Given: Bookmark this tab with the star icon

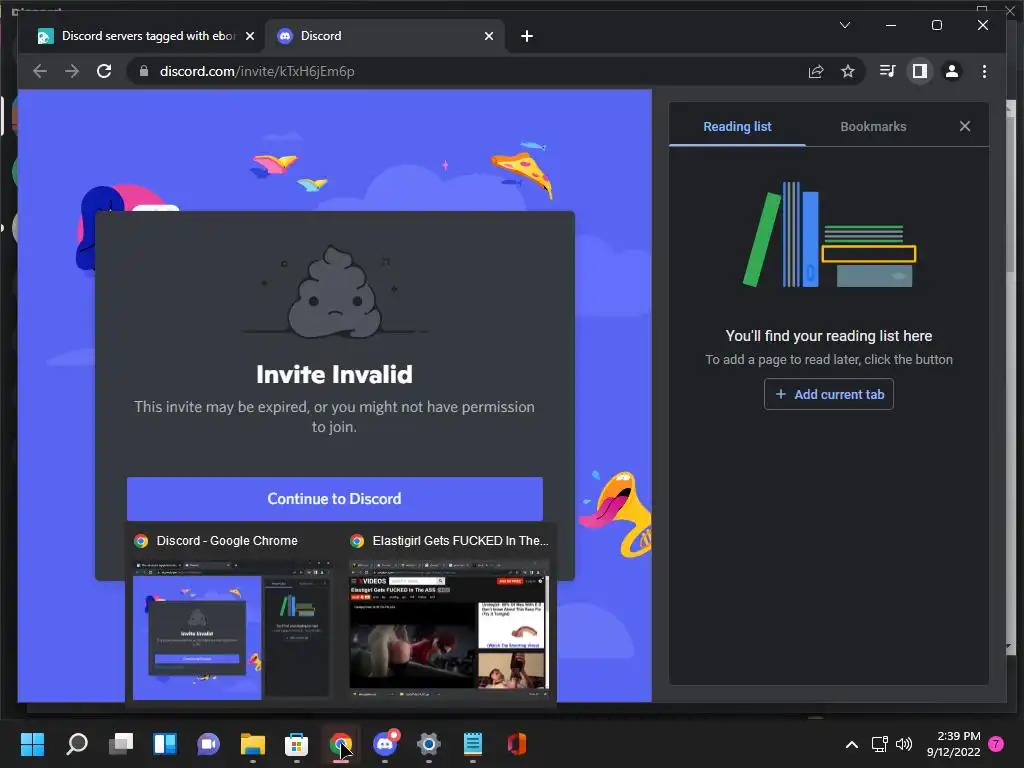Looking at the screenshot, I should pos(848,71).
